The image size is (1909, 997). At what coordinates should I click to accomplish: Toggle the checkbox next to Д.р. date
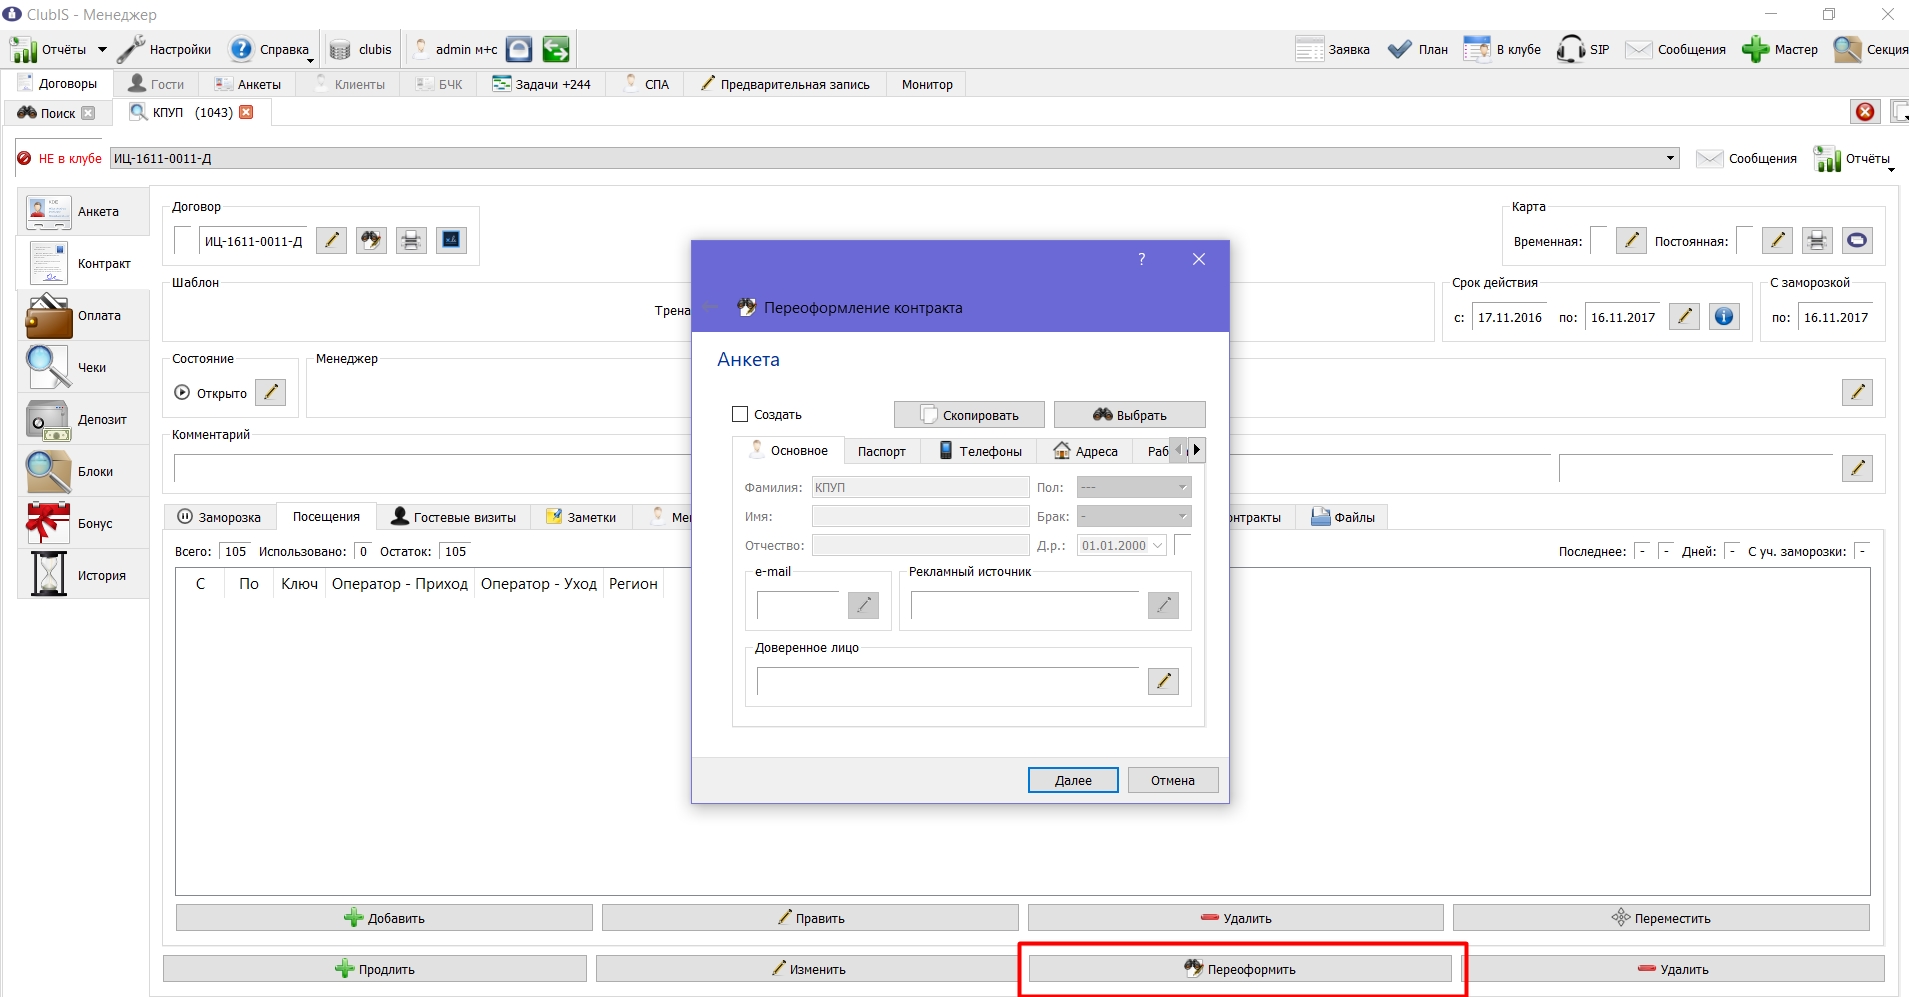click(x=1182, y=545)
